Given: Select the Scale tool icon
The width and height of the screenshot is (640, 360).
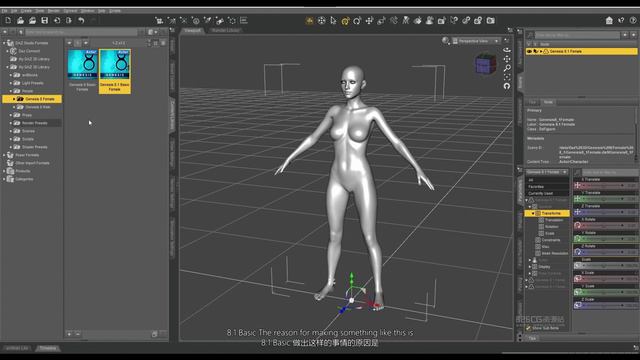Looking at the screenshot, I should click(x=381, y=20).
